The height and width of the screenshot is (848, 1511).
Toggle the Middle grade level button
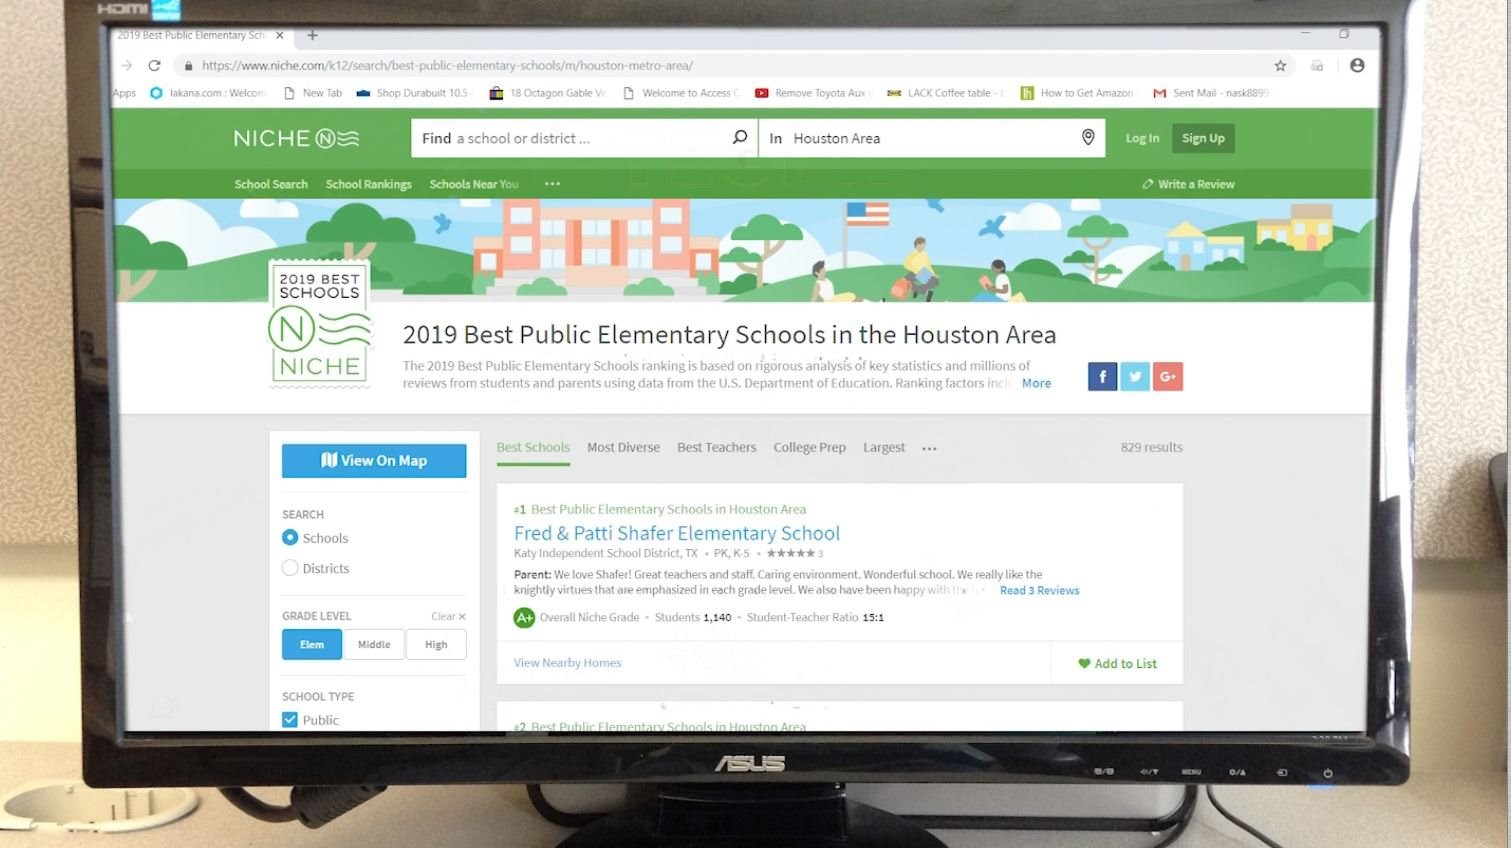(x=374, y=645)
